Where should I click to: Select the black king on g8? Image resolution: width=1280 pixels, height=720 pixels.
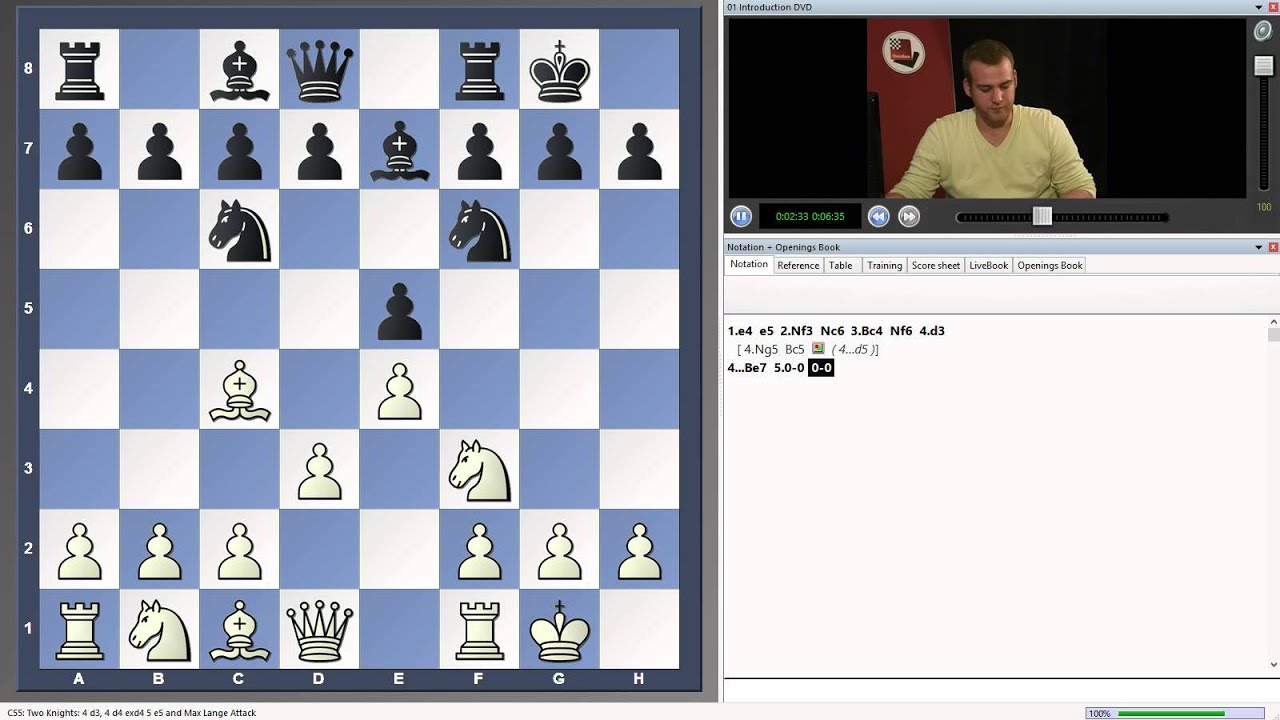(559, 69)
